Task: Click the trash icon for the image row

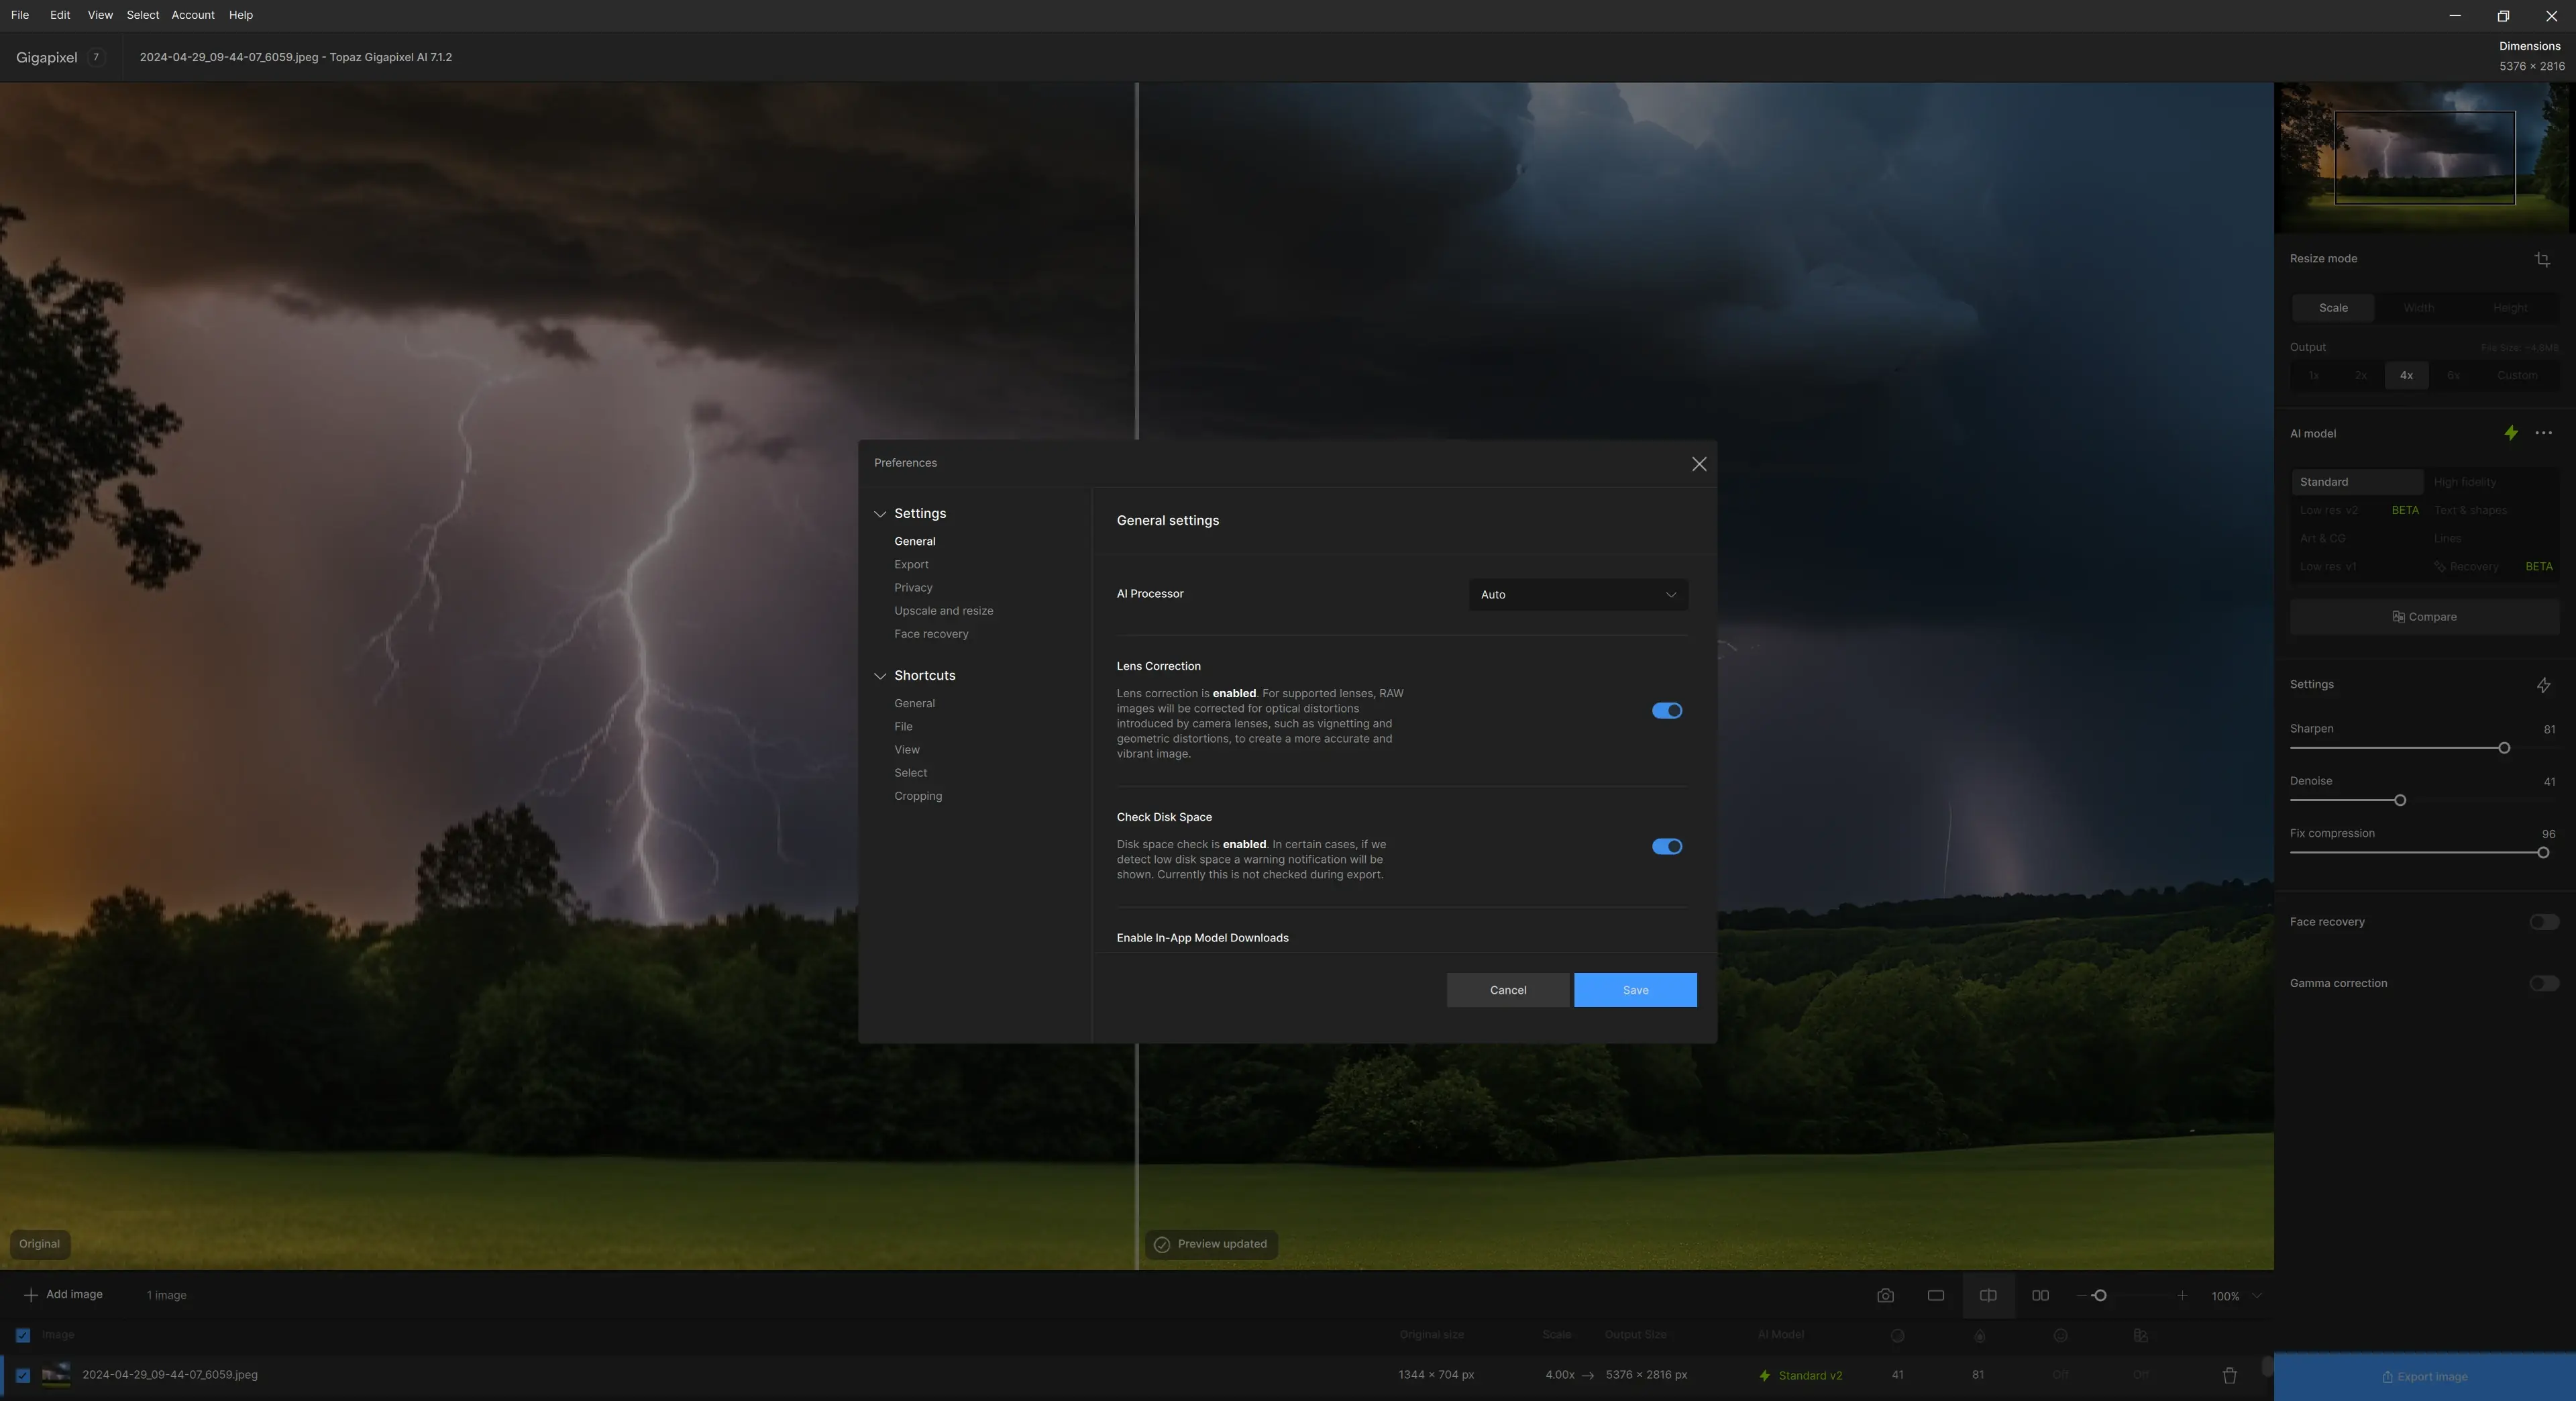Action: tap(2229, 1375)
